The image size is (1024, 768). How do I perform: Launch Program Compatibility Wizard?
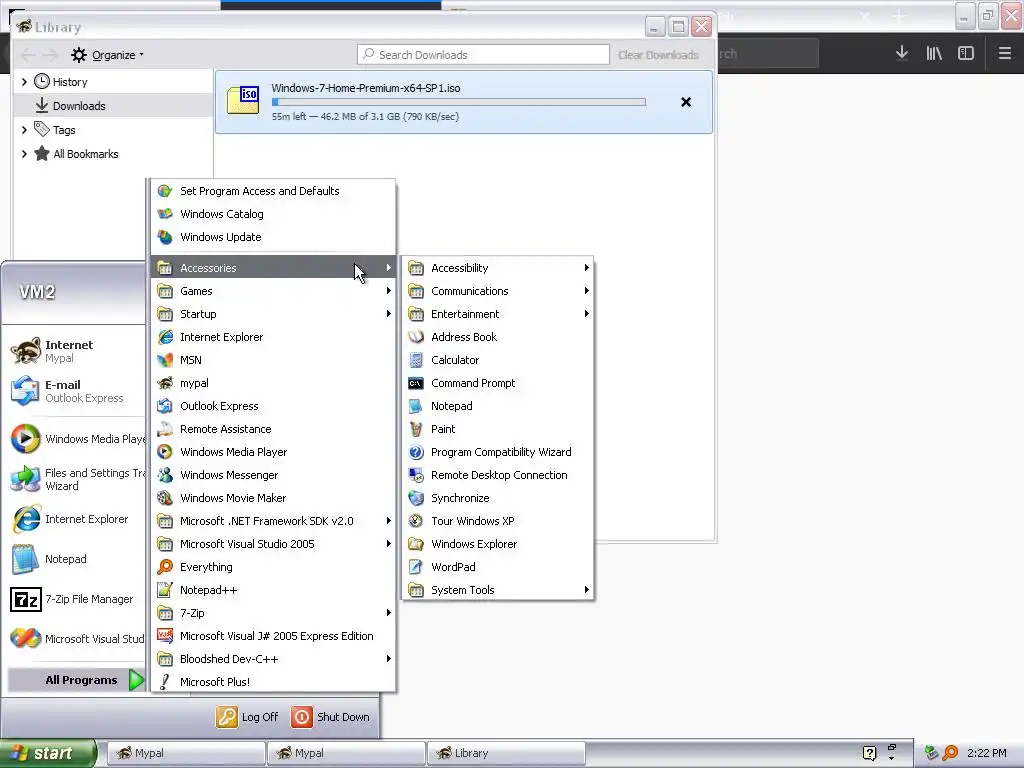tap(497, 452)
